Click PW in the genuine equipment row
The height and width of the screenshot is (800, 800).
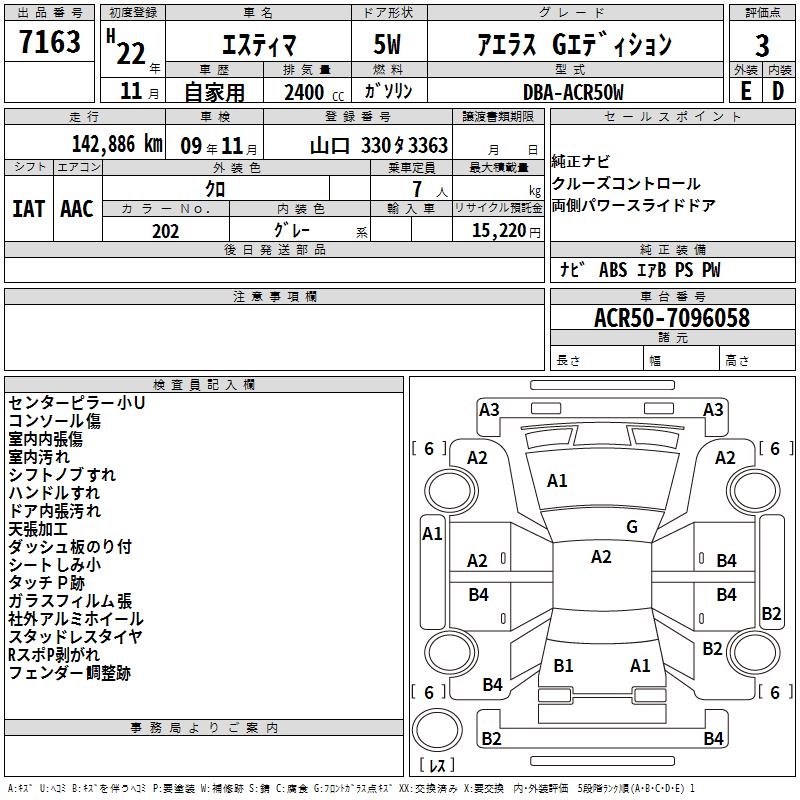click(711, 270)
